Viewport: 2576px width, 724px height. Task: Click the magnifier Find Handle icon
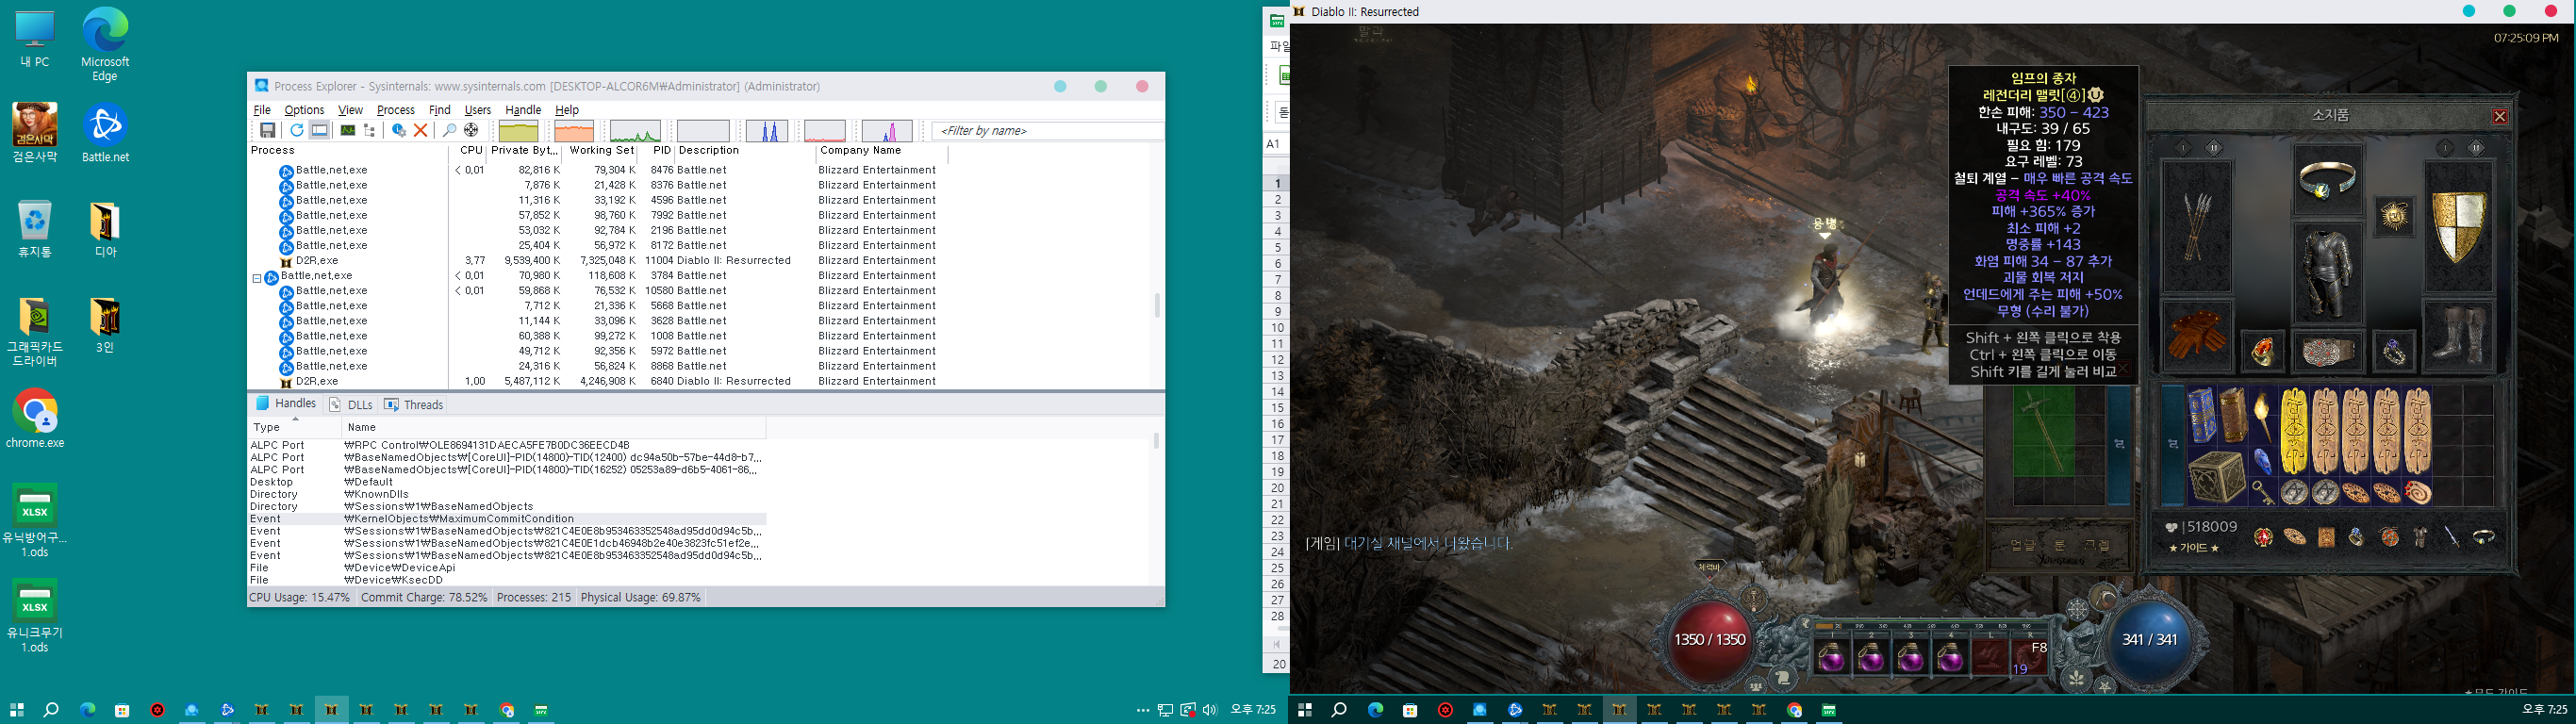coord(450,131)
